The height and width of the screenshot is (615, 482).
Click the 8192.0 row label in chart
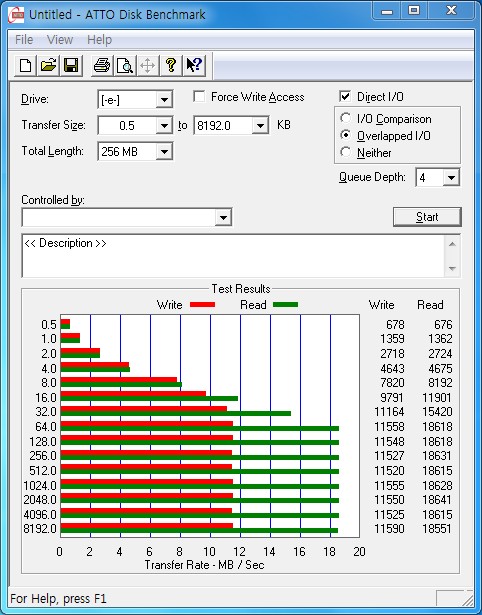40,529
